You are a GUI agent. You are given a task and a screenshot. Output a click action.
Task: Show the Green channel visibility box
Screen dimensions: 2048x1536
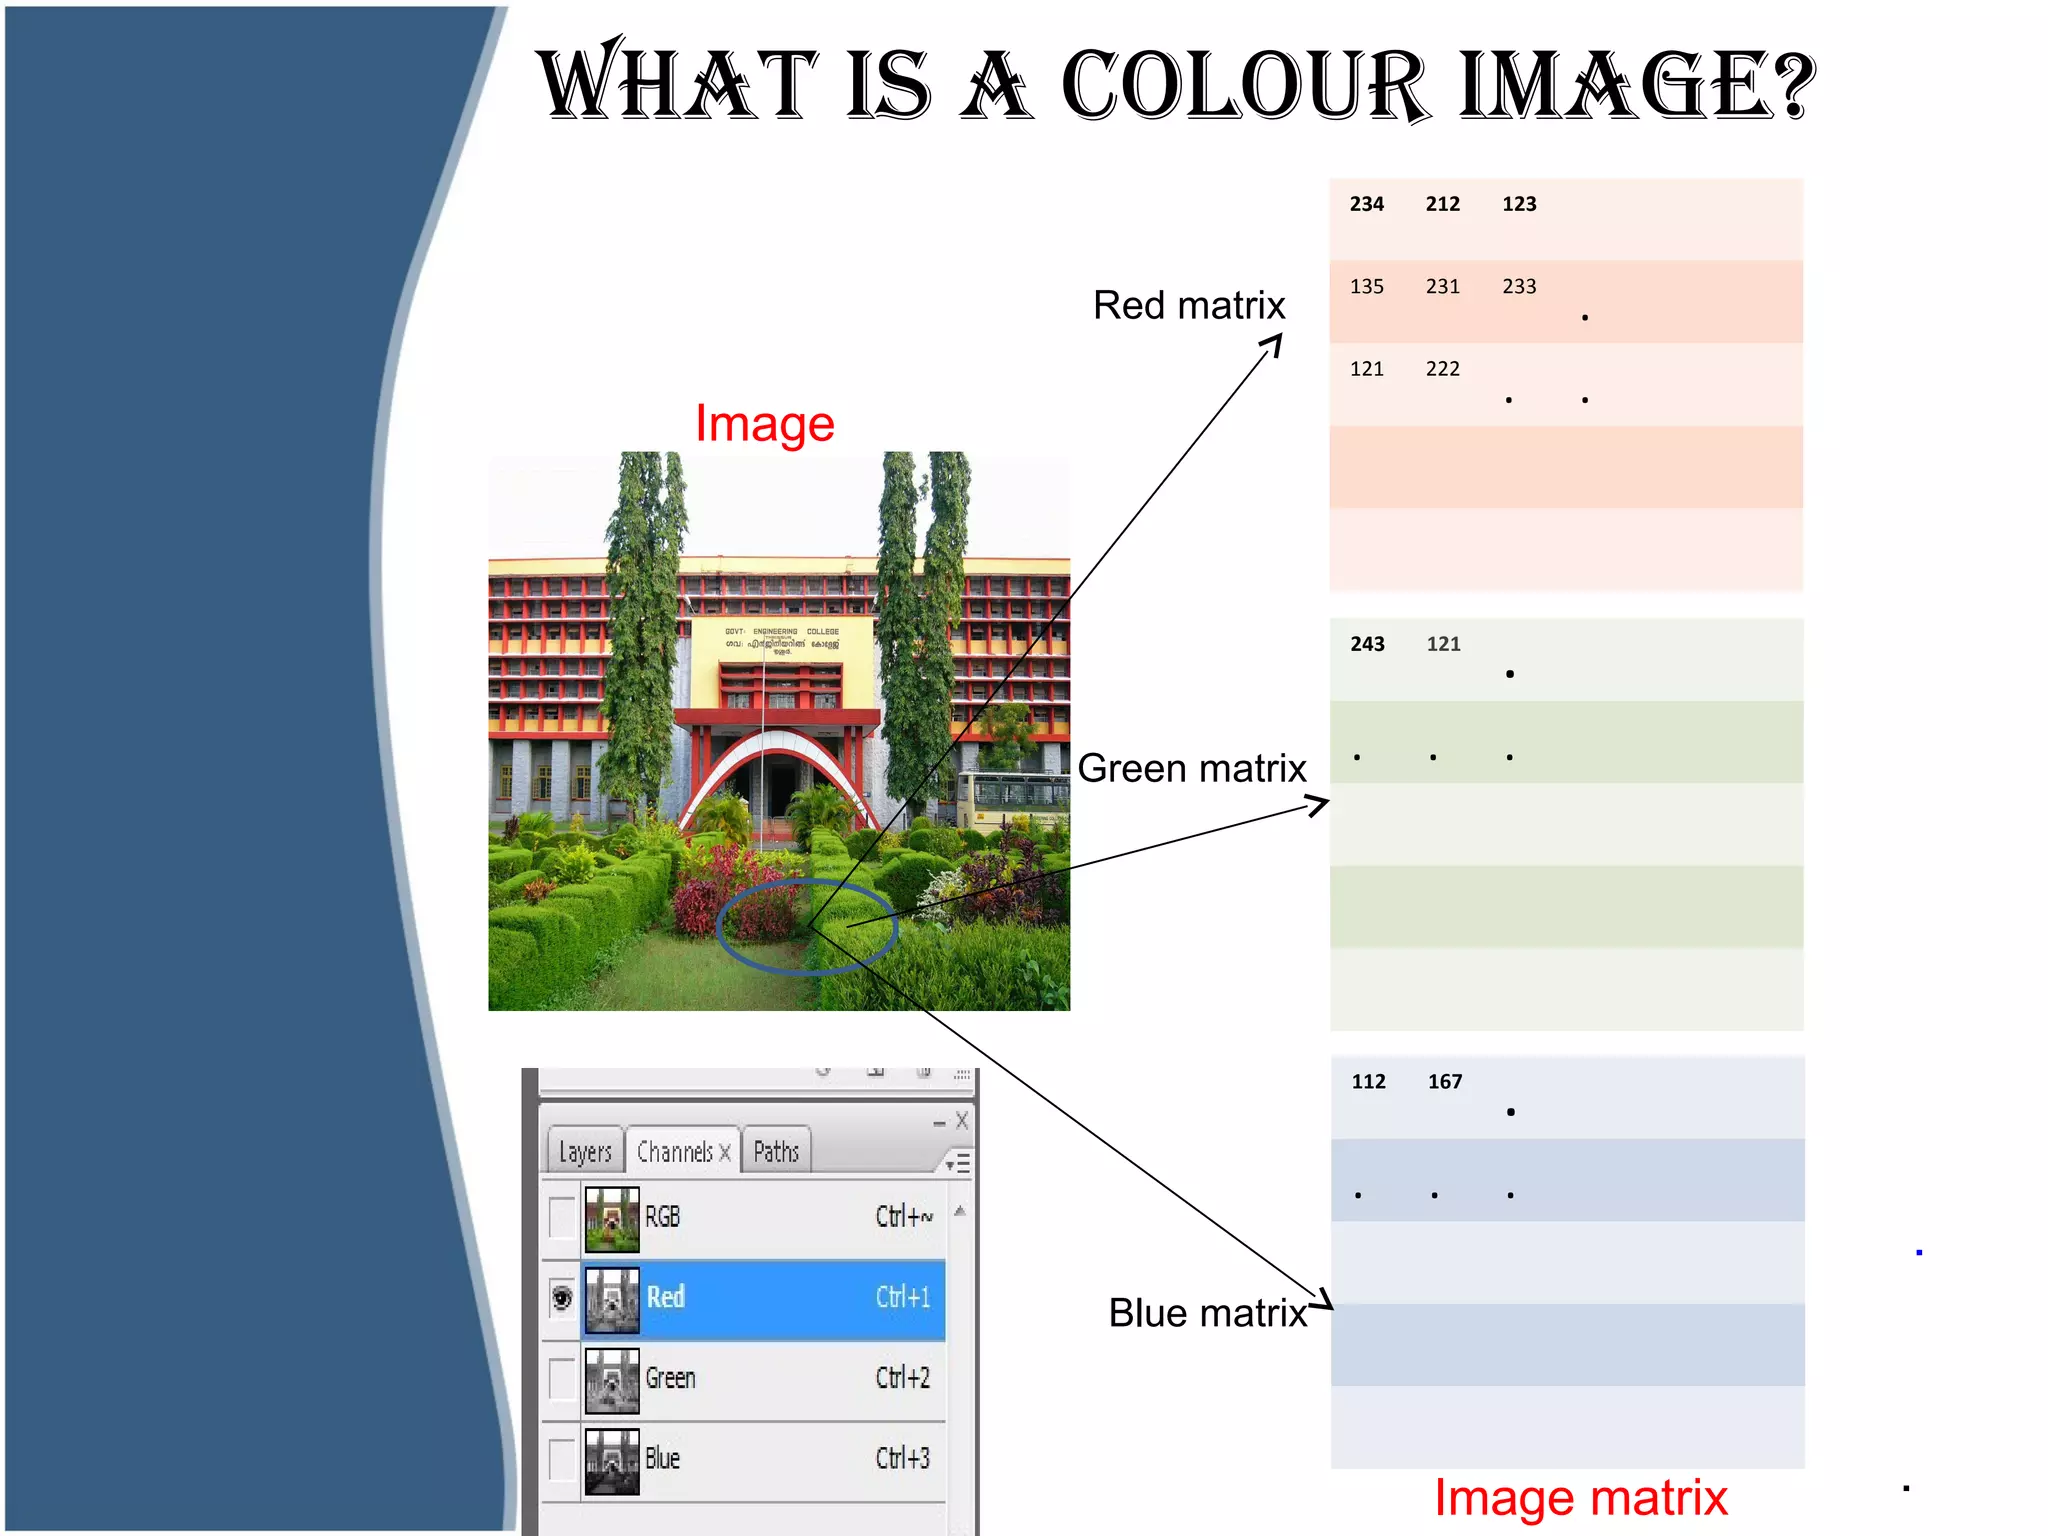[x=562, y=1379]
